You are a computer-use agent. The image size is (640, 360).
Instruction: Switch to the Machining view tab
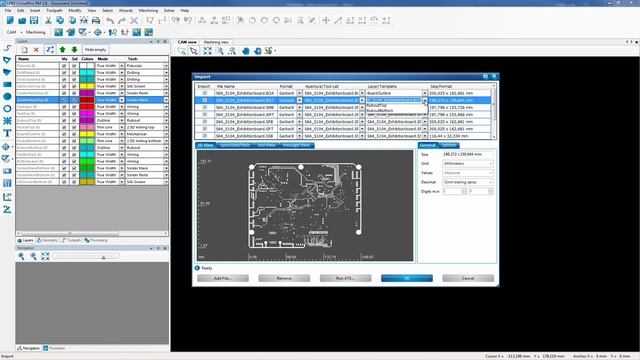tap(216, 42)
